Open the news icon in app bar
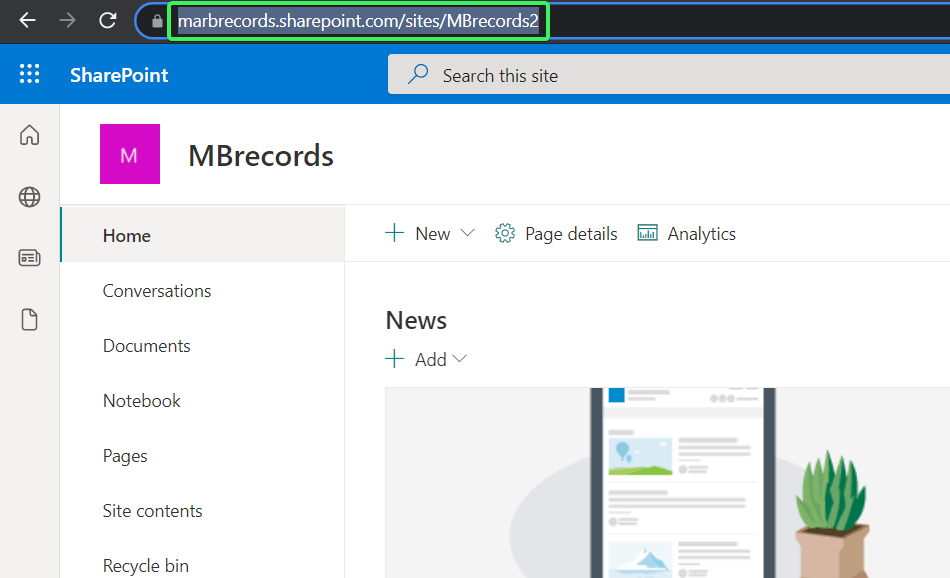This screenshot has height=578, width=950. point(29,258)
